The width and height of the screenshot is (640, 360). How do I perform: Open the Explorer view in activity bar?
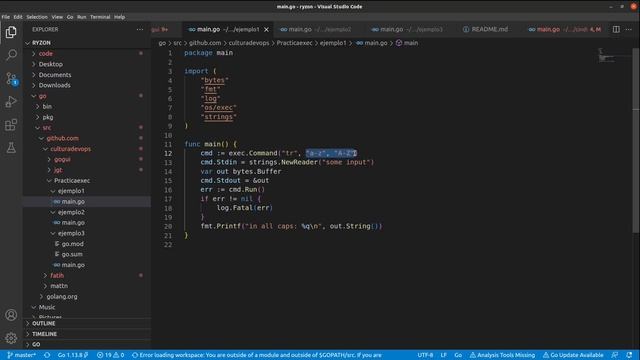pos(11,32)
